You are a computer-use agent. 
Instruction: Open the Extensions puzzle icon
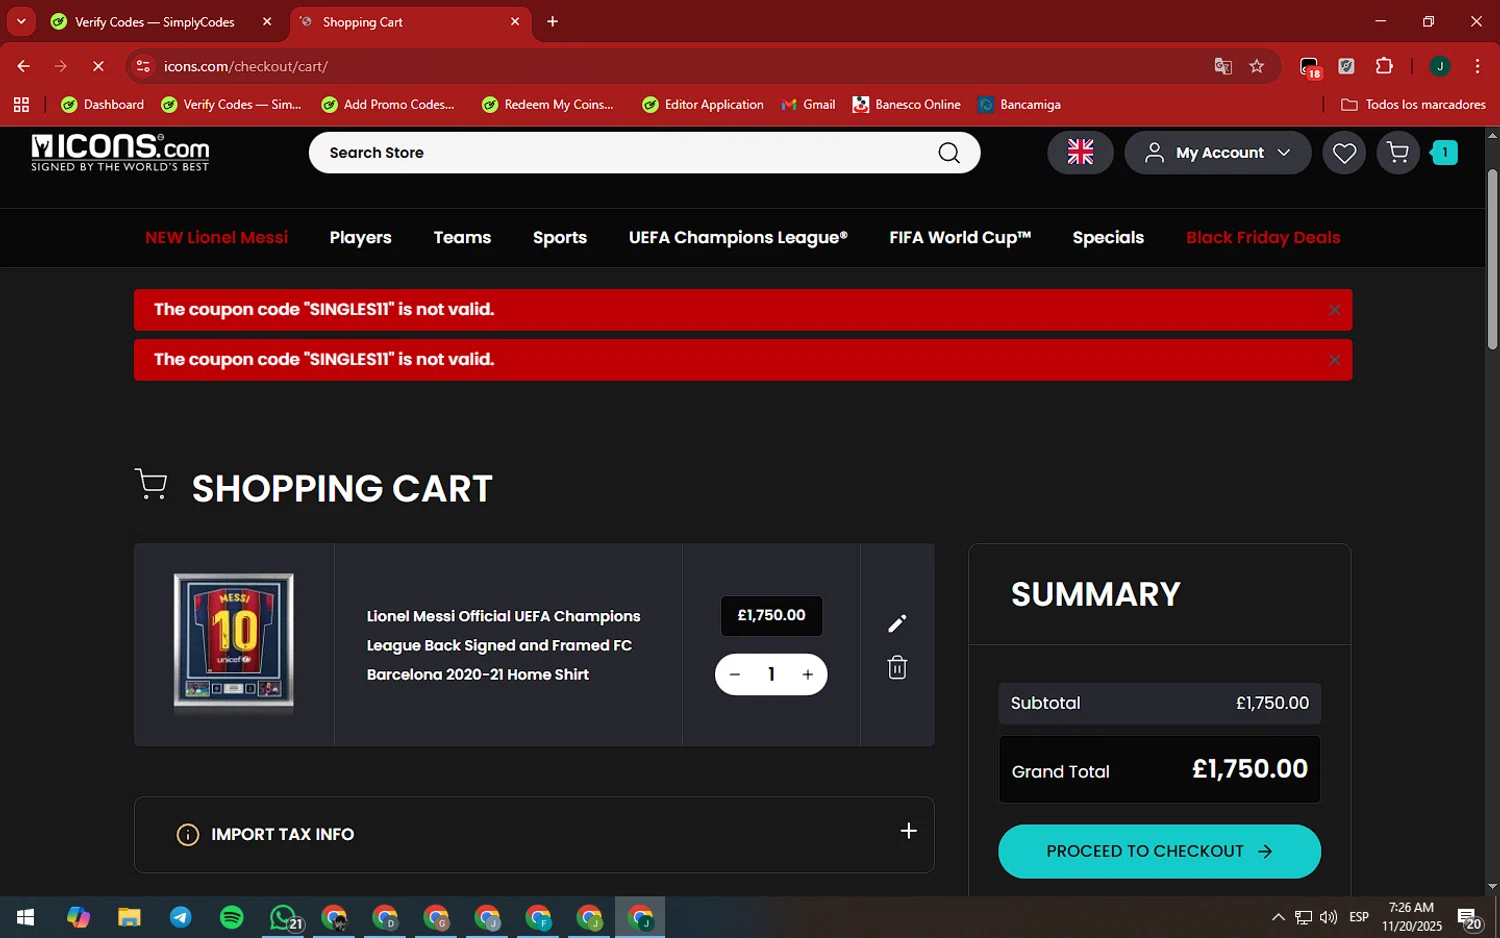point(1384,67)
